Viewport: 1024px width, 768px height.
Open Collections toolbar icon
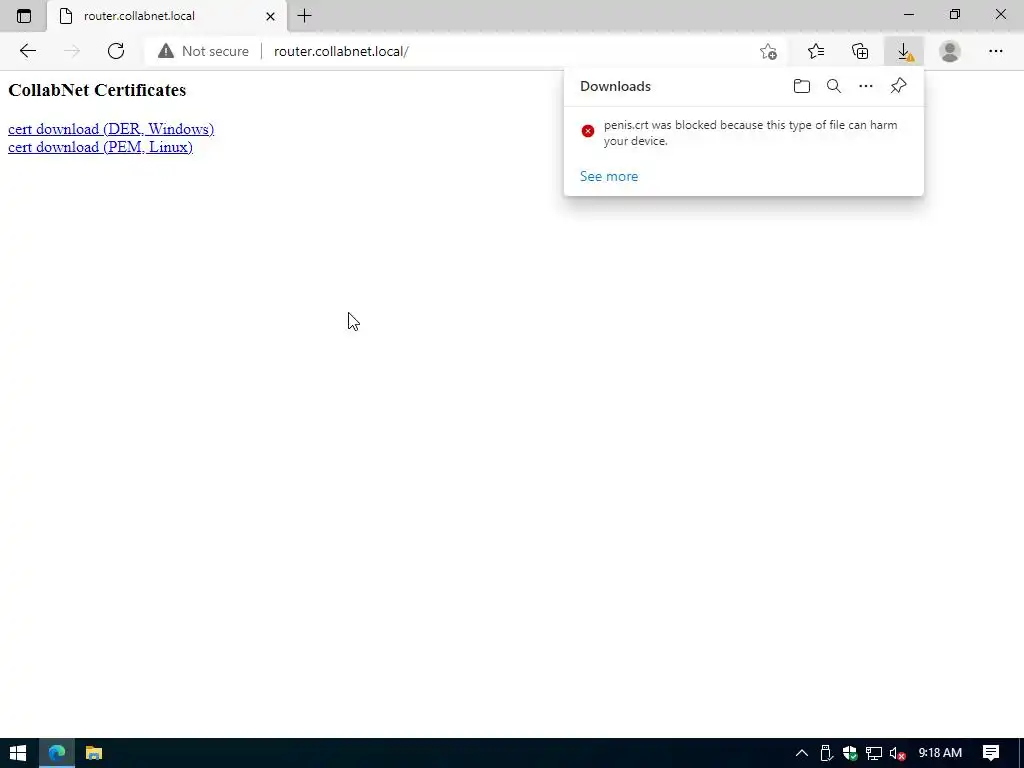pos(860,51)
